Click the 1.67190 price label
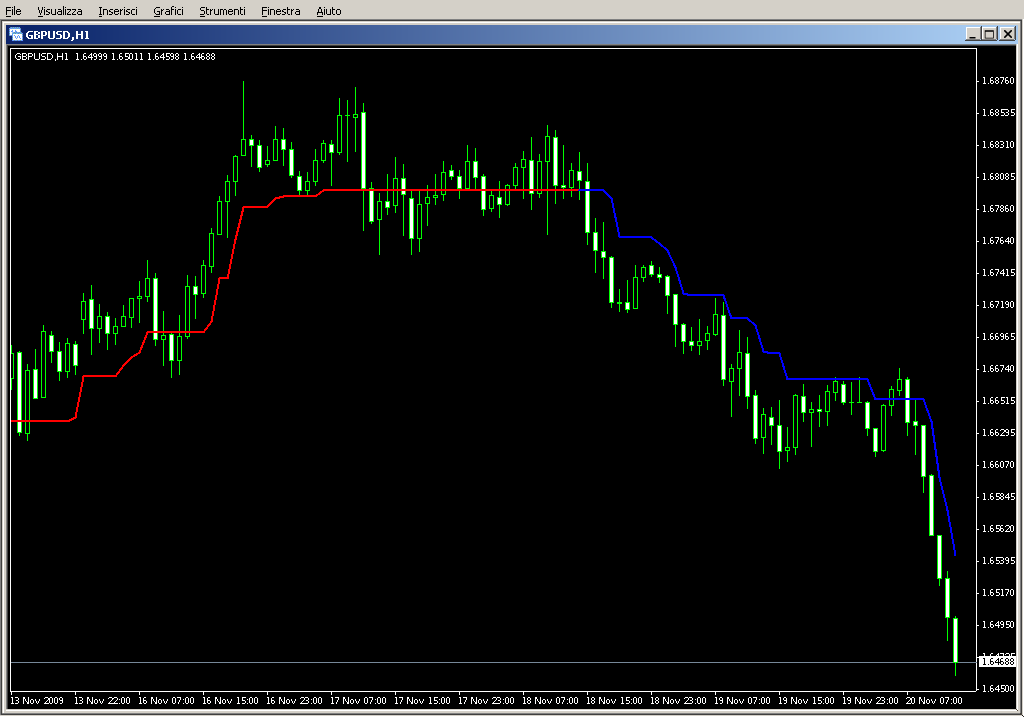 999,305
